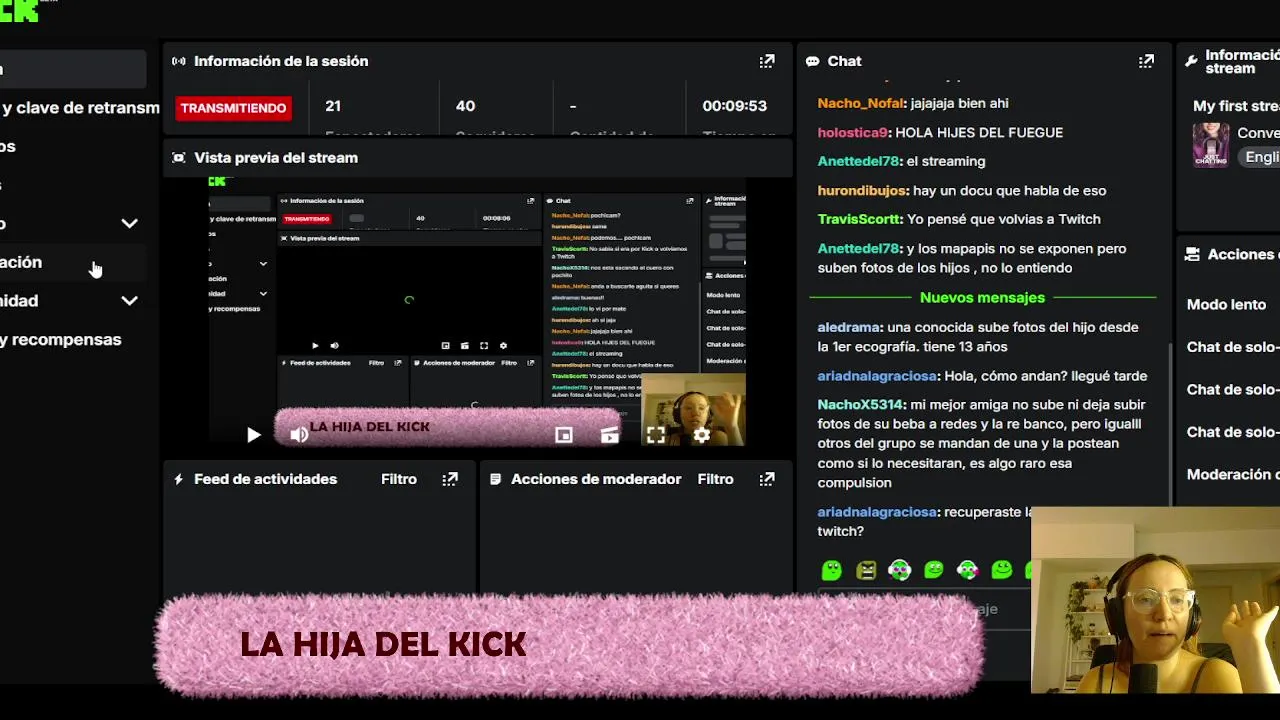
Task: Open the sidebar item ending in 'ación'
Action: click(x=73, y=262)
